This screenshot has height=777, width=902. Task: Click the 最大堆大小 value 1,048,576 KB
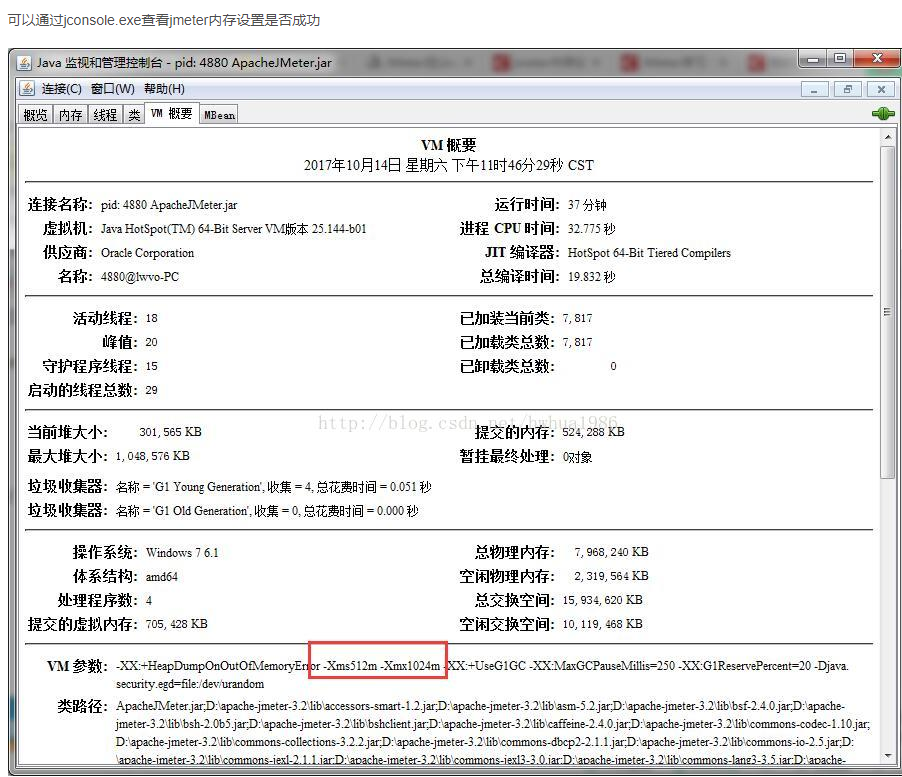[152, 456]
